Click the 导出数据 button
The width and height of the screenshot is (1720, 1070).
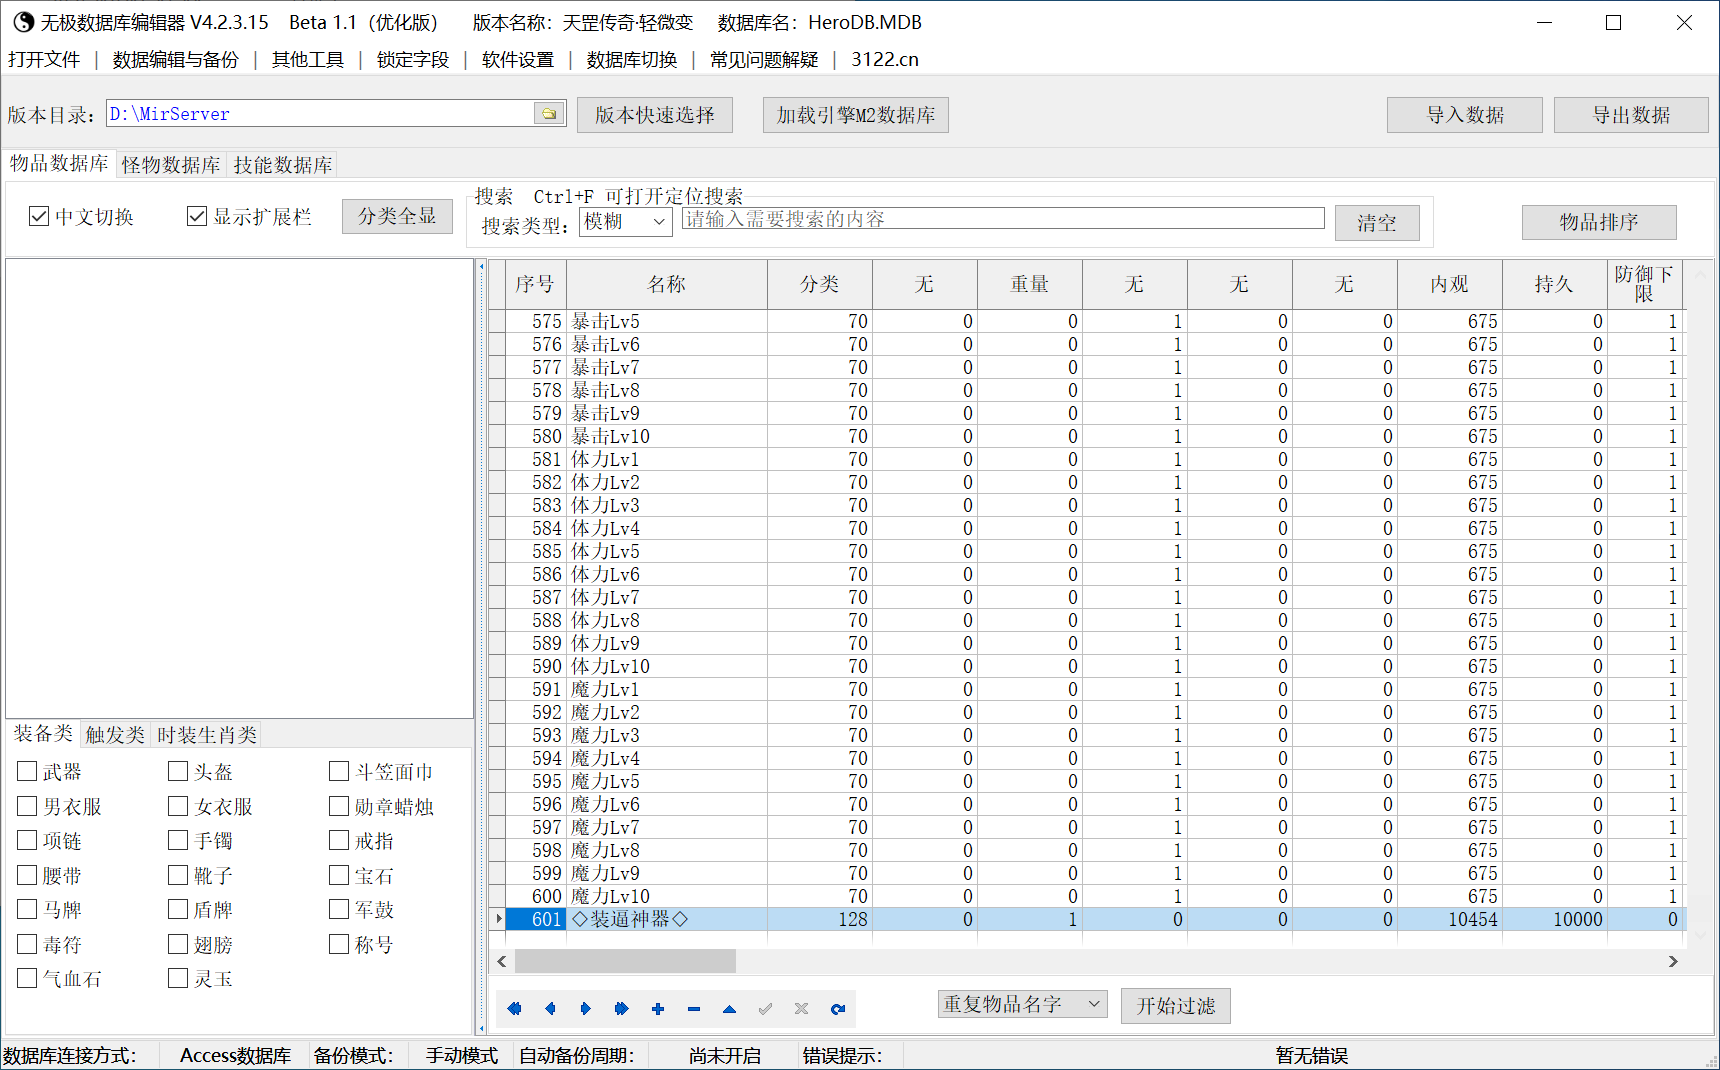(1632, 115)
